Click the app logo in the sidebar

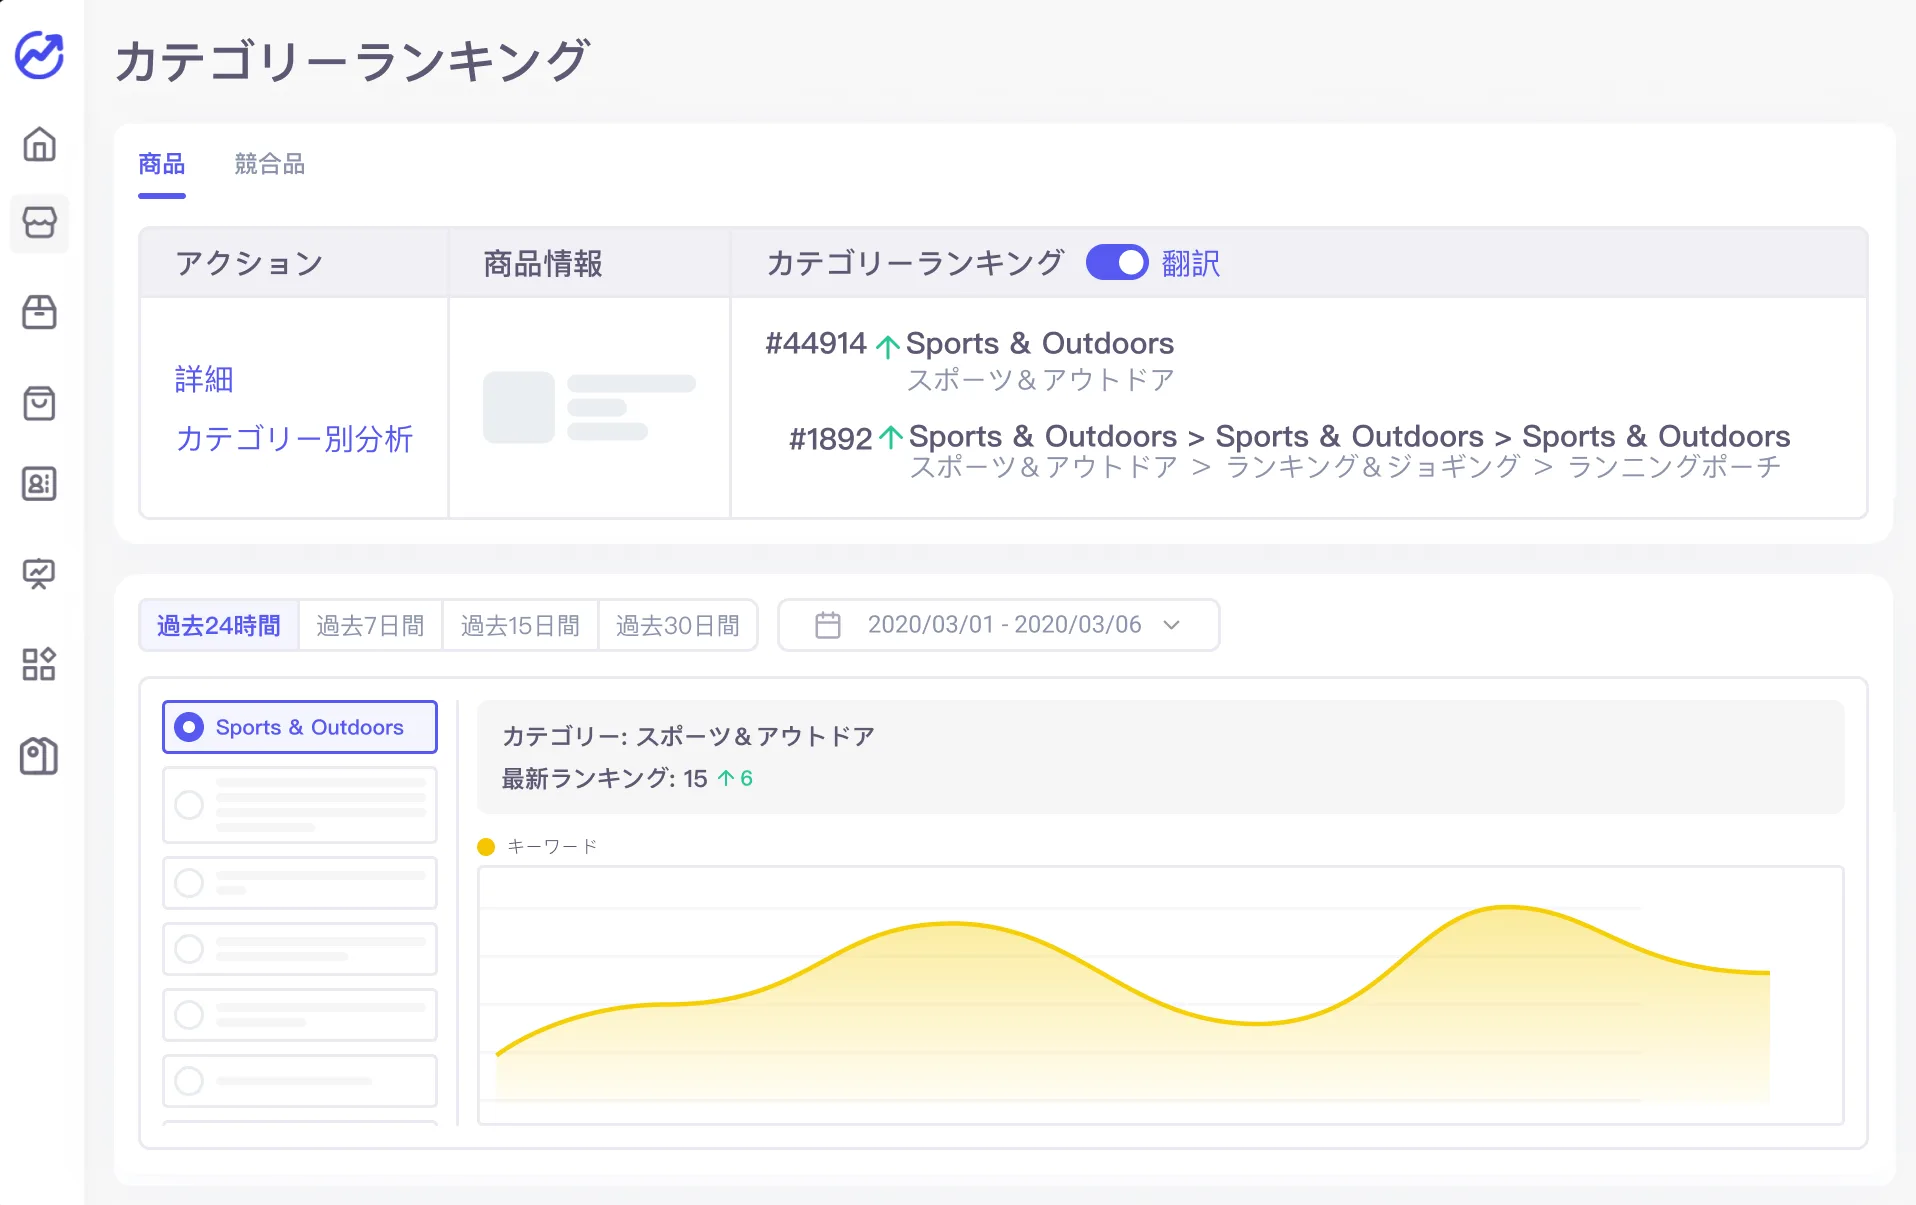pos(40,55)
